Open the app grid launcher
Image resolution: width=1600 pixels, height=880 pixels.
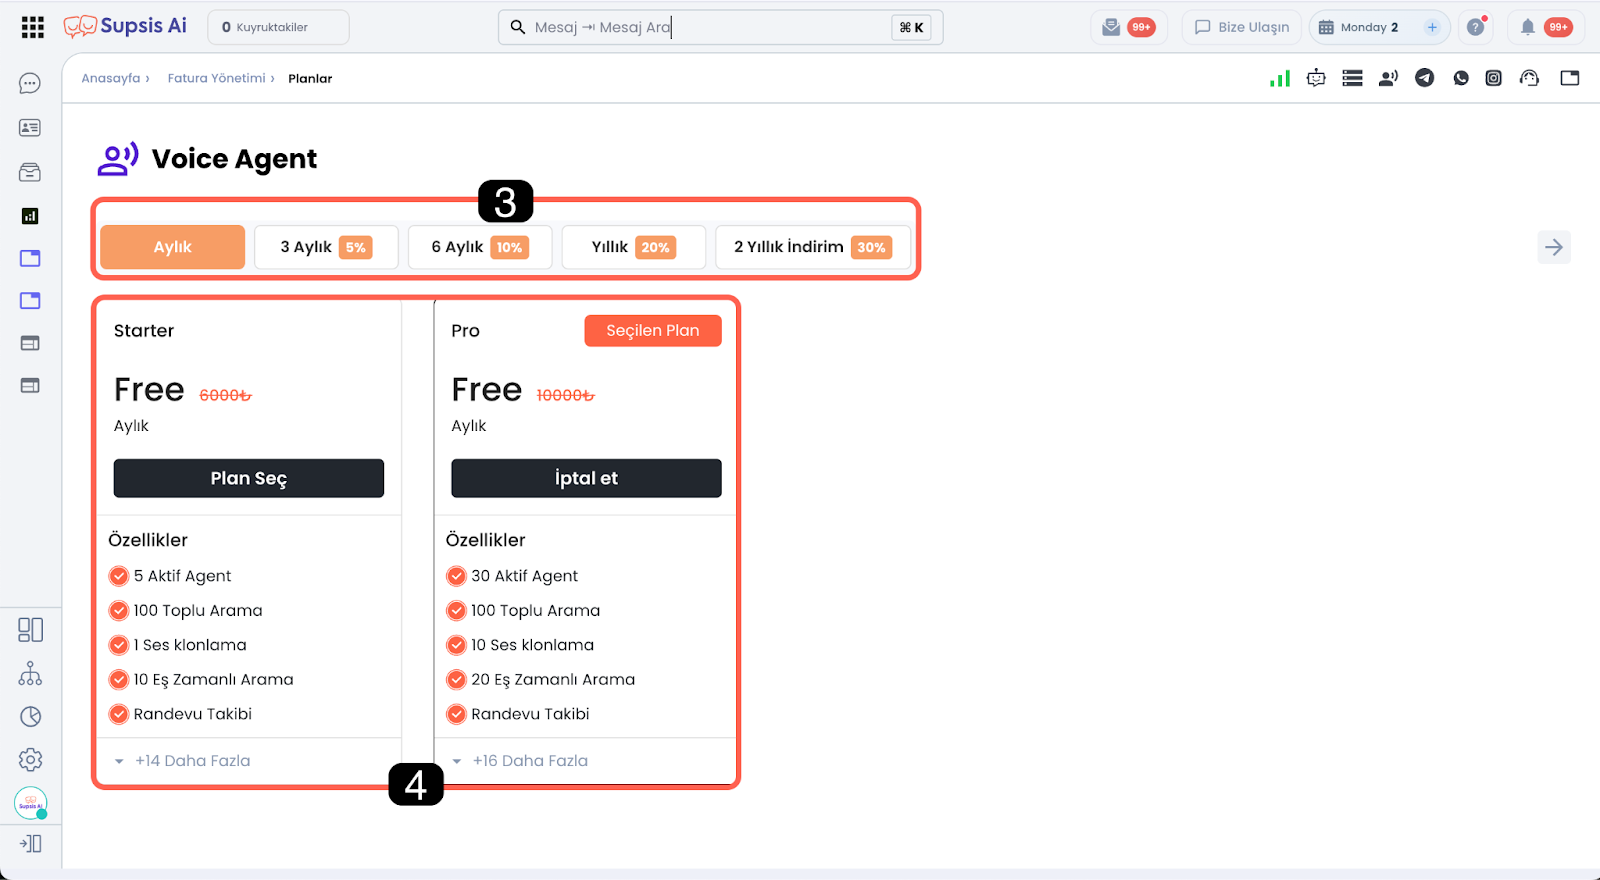33,27
